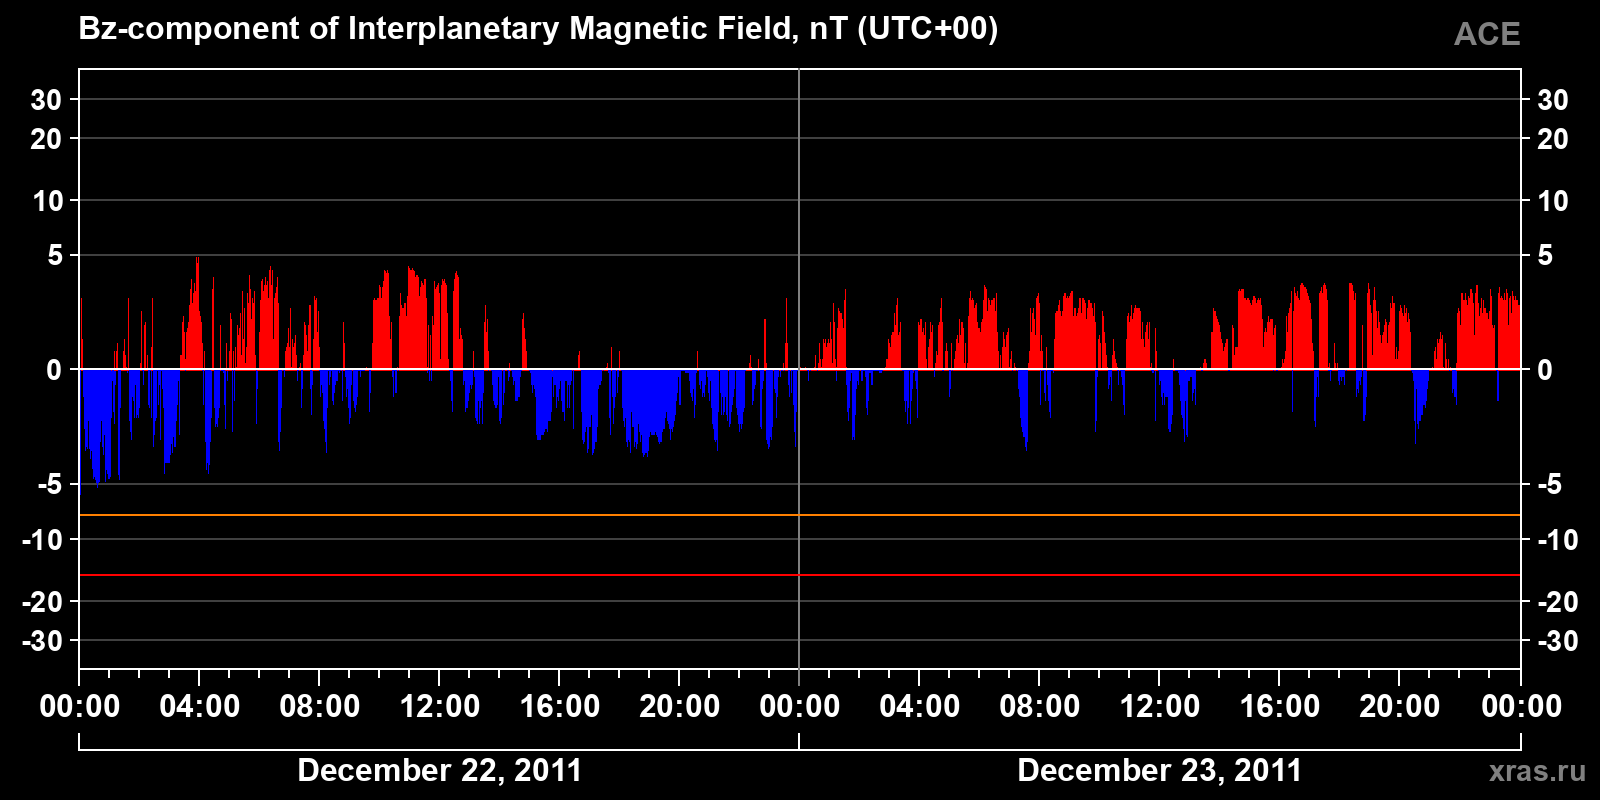Click the 0 label on the left axis

(x=55, y=370)
